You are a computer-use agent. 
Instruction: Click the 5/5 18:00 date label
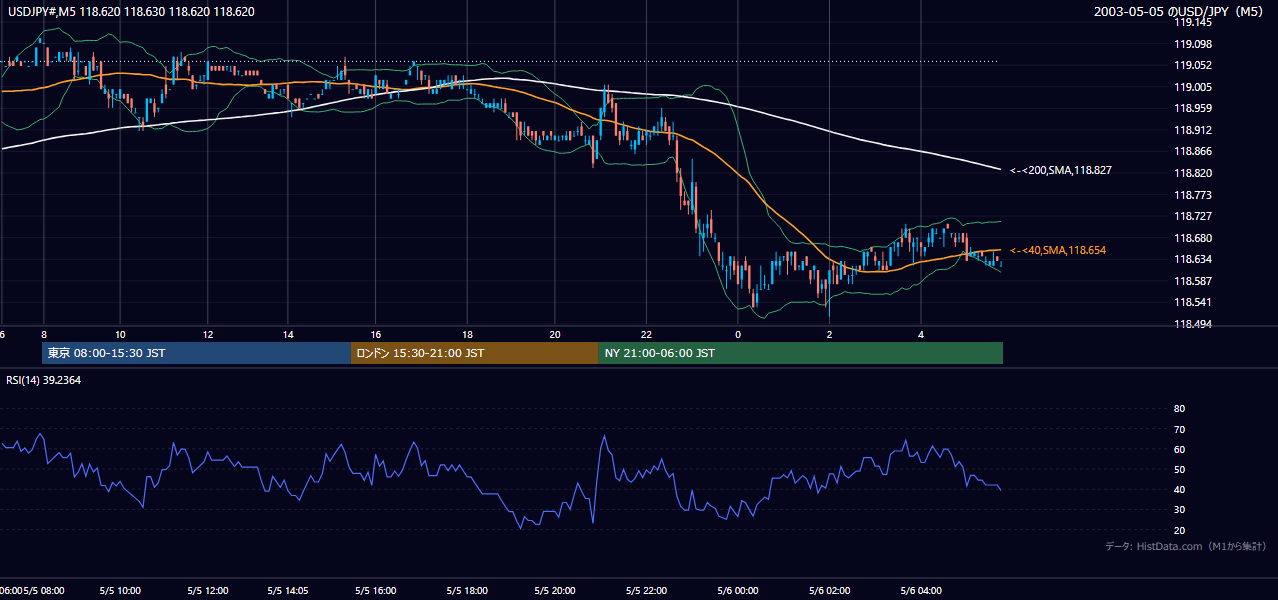467,591
